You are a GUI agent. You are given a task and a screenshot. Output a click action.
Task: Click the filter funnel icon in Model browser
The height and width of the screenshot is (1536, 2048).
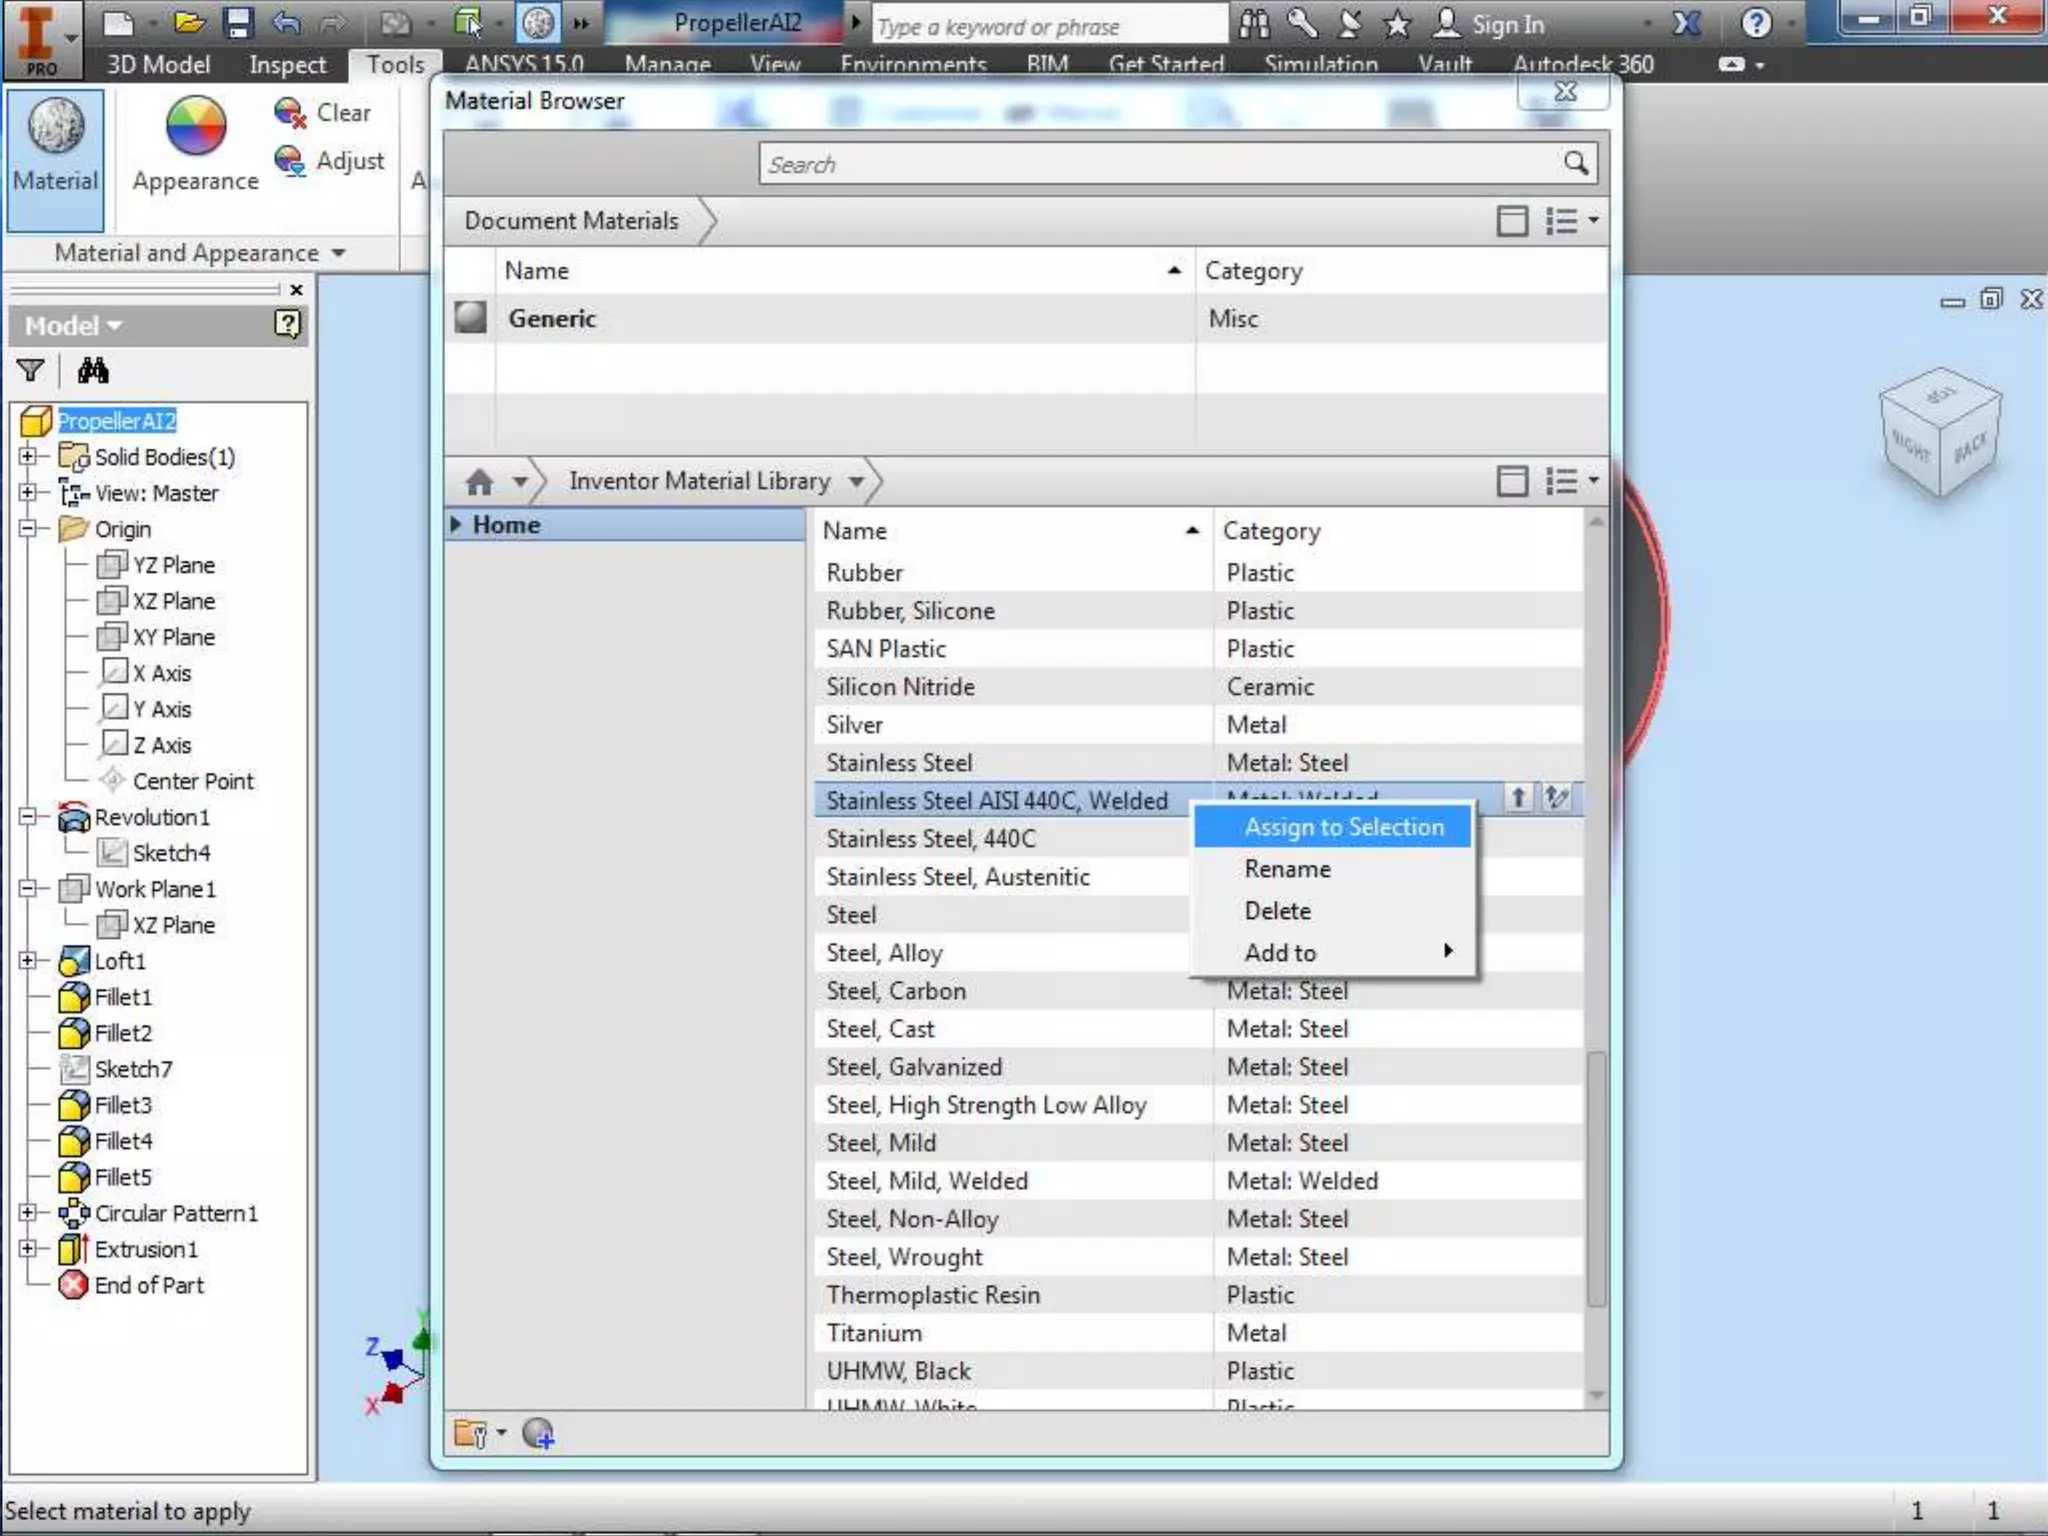click(x=31, y=371)
